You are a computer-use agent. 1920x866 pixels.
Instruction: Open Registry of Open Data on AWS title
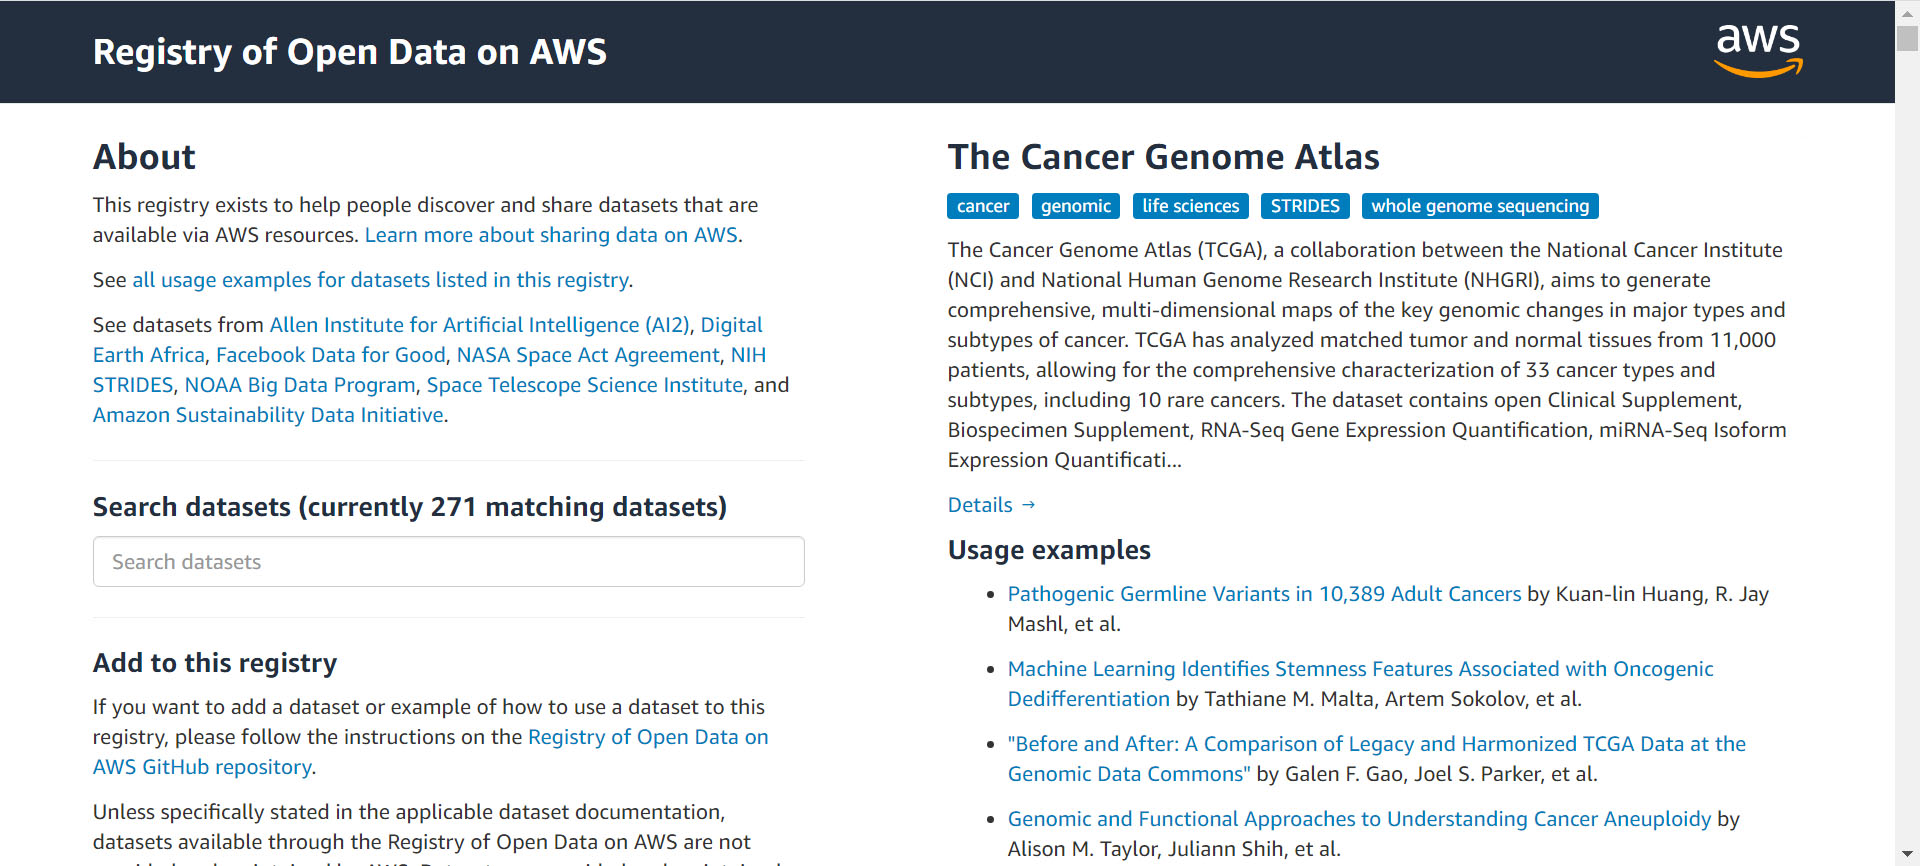point(349,52)
